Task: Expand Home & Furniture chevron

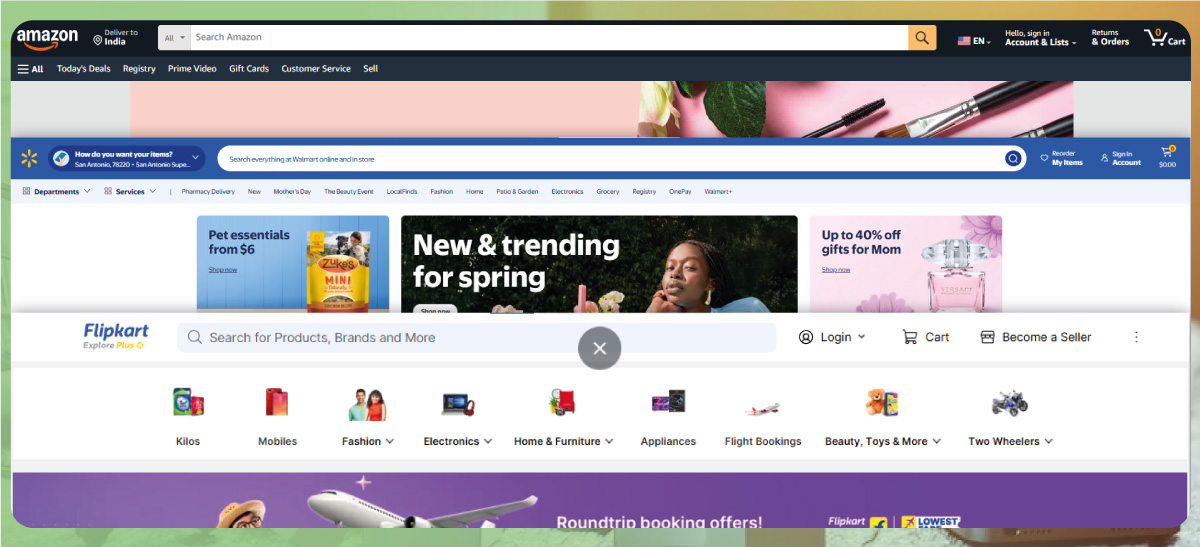Action: point(609,441)
